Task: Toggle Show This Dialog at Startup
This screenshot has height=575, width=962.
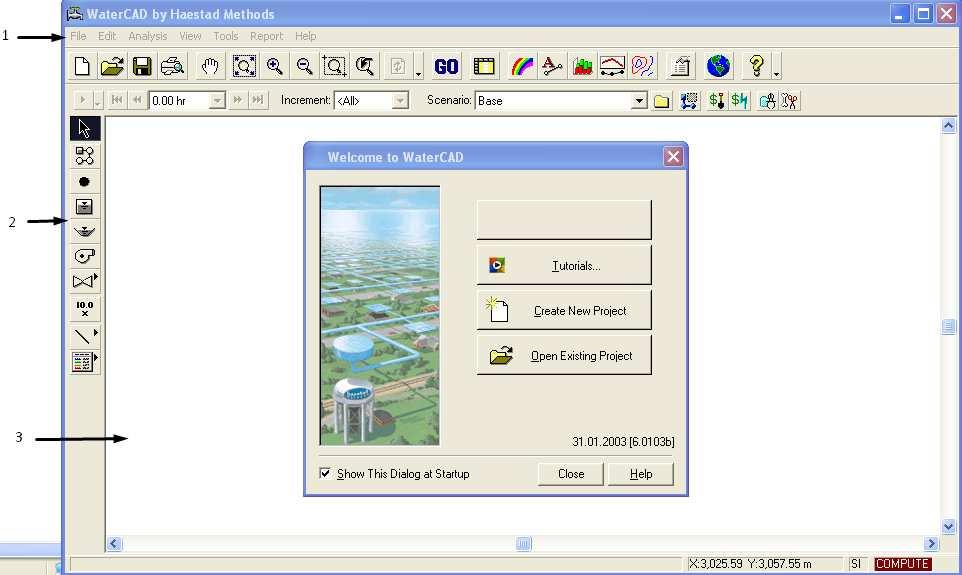Action: coord(325,473)
